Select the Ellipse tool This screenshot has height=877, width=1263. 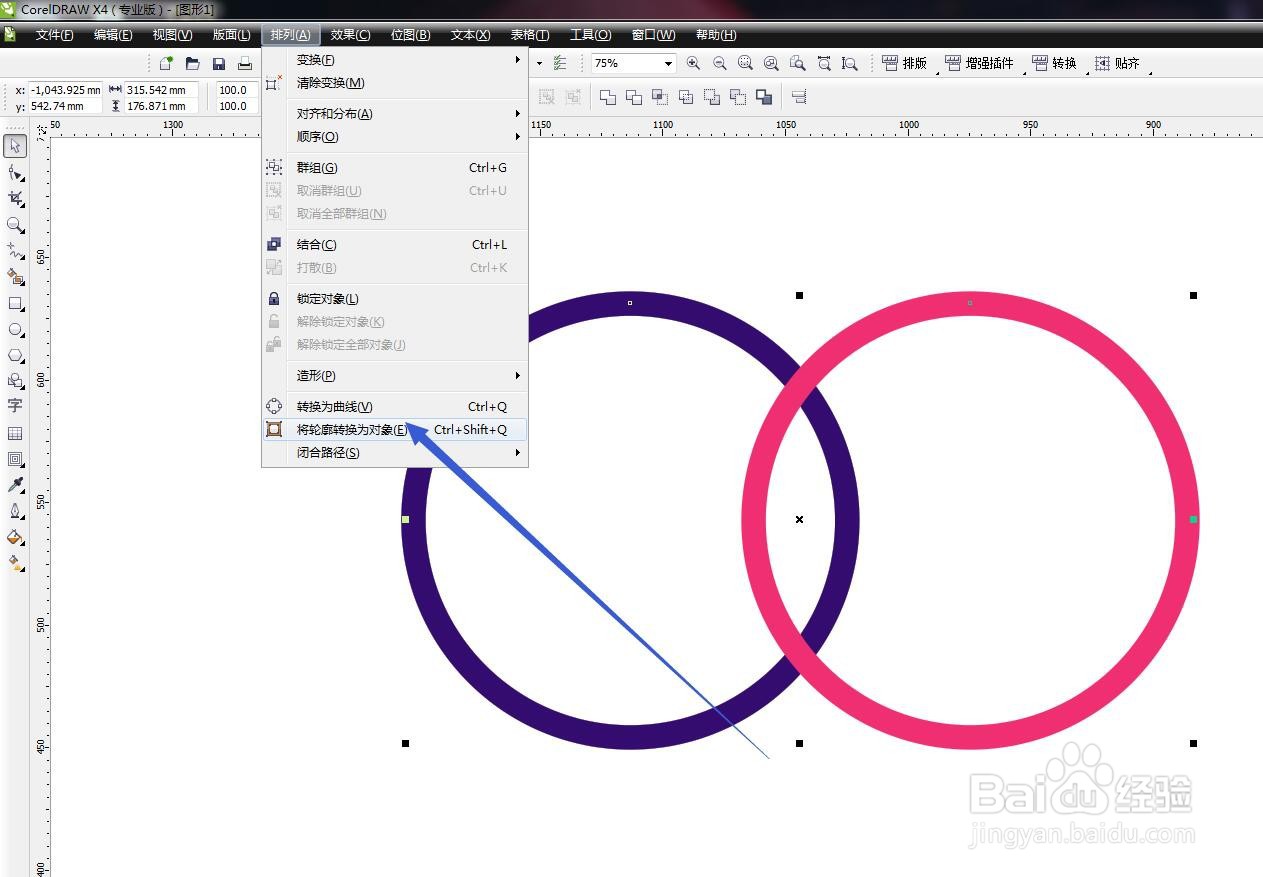click(15, 329)
